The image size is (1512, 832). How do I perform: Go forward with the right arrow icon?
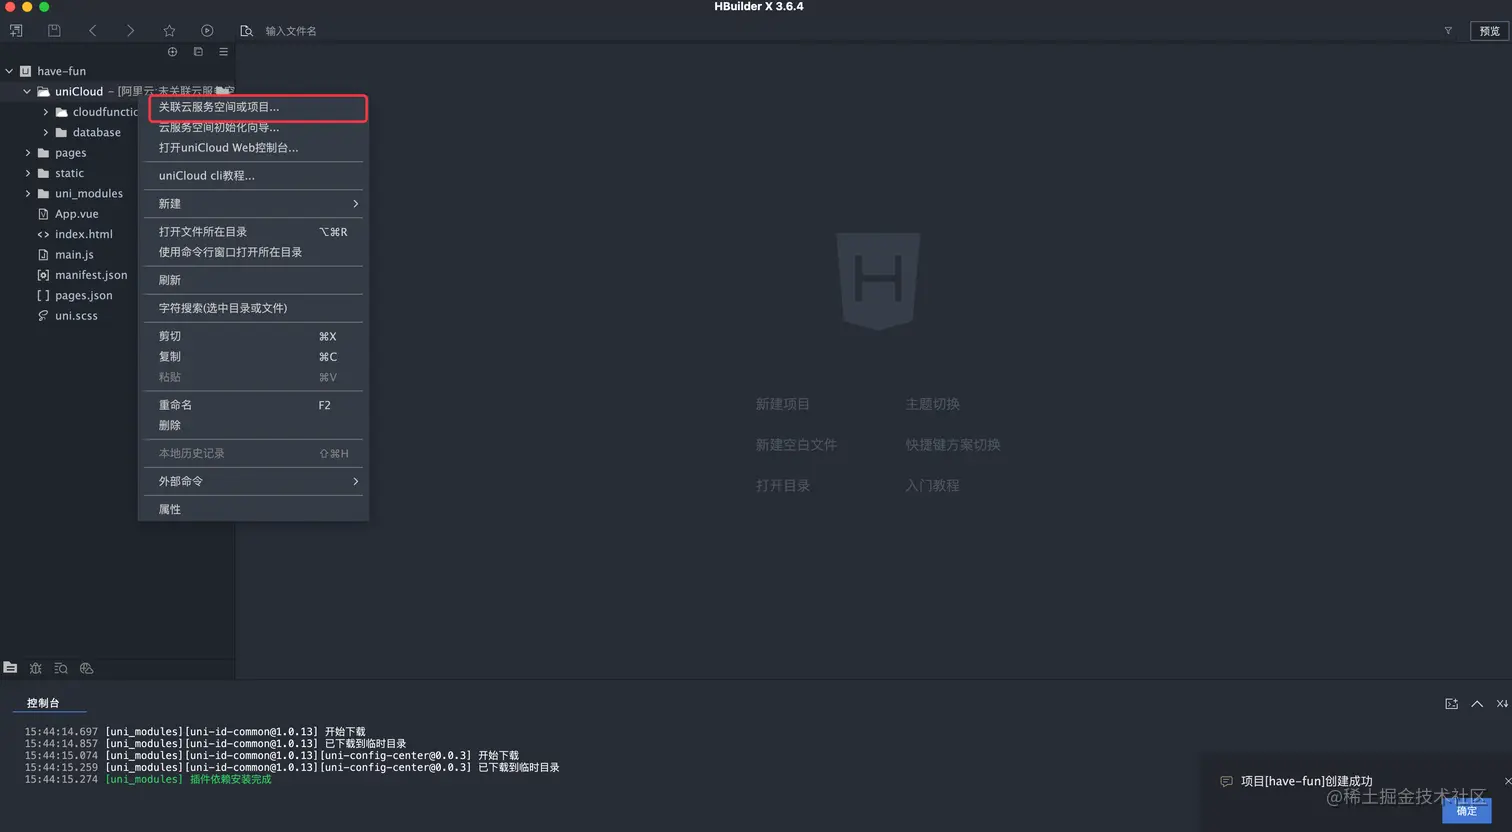point(130,31)
